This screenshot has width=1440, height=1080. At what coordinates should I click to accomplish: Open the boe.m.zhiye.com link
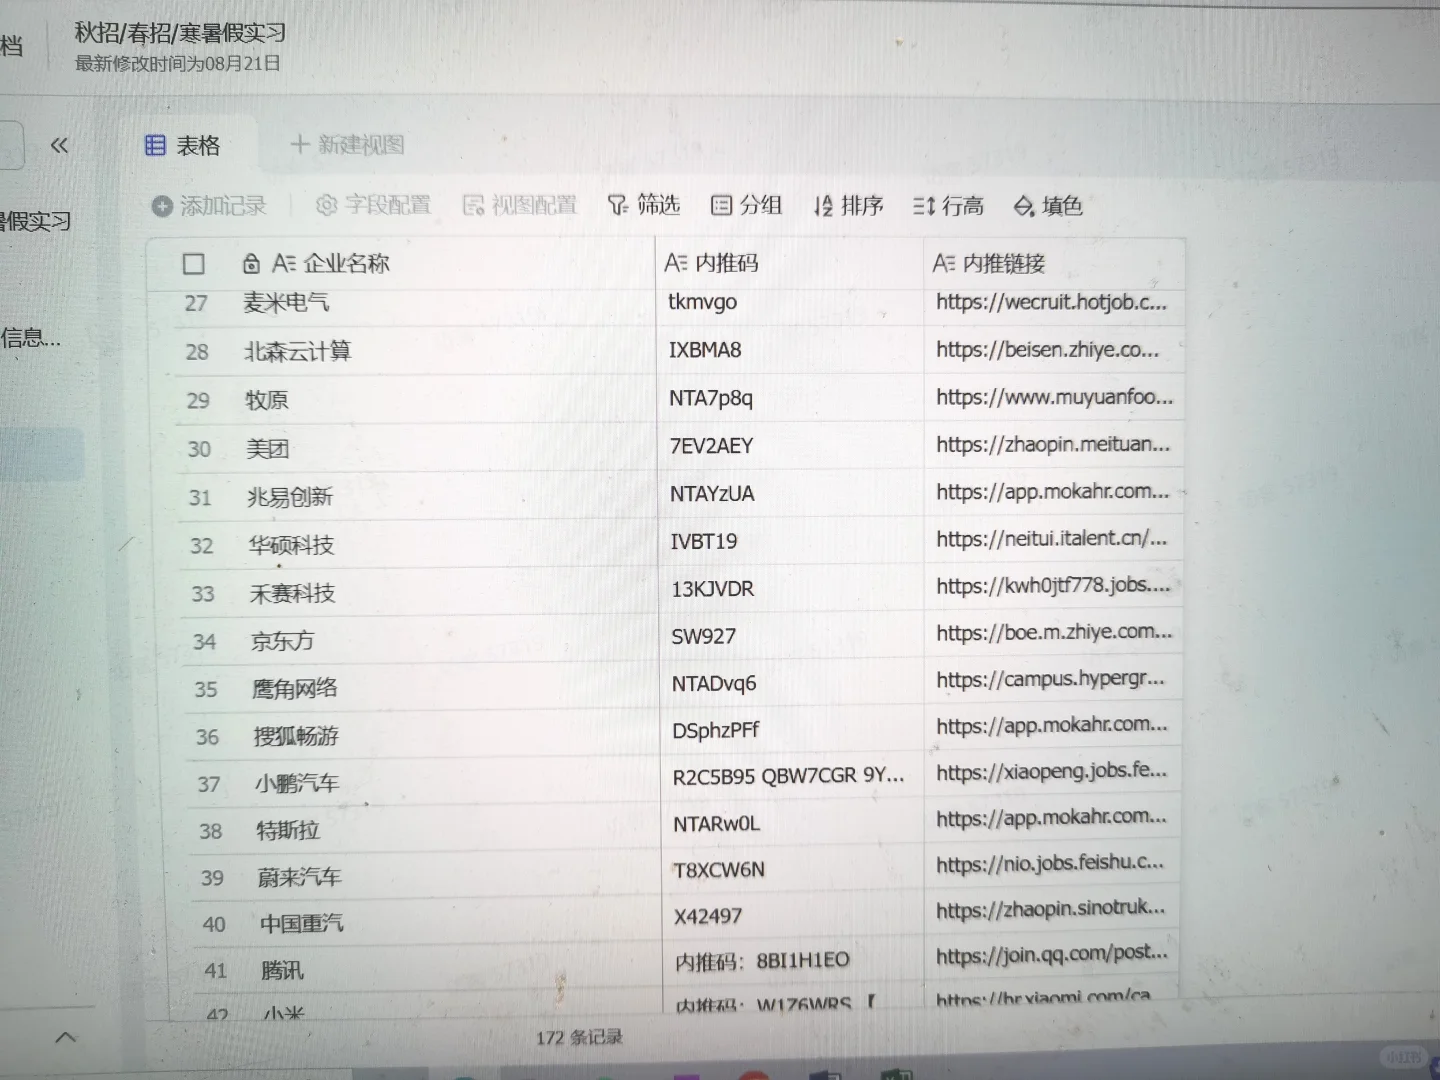click(x=1054, y=632)
